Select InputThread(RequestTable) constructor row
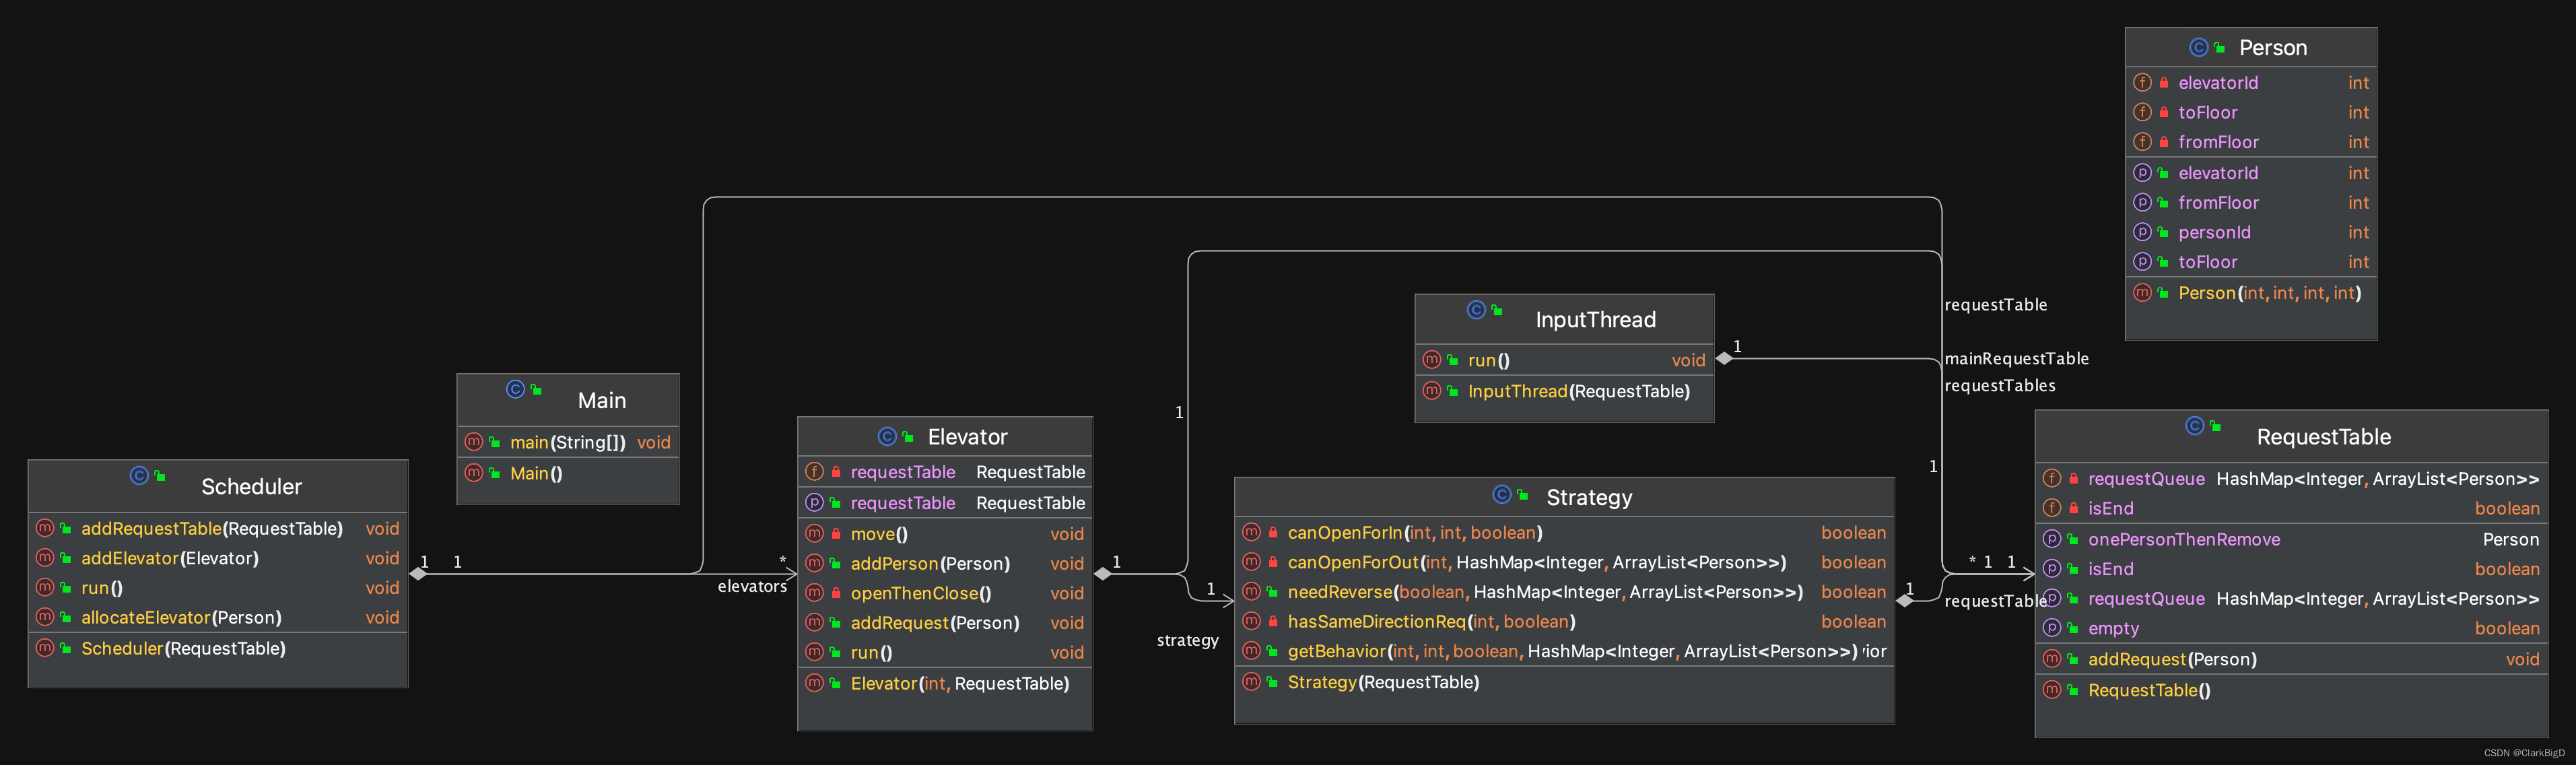Image resolution: width=2576 pixels, height=765 pixels. [1578, 391]
